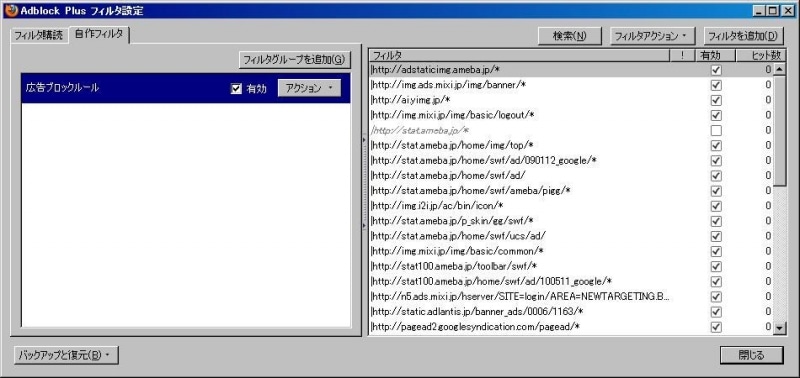
Task: Sort by the ヒット数 column header
Action: pyautogui.click(x=761, y=56)
